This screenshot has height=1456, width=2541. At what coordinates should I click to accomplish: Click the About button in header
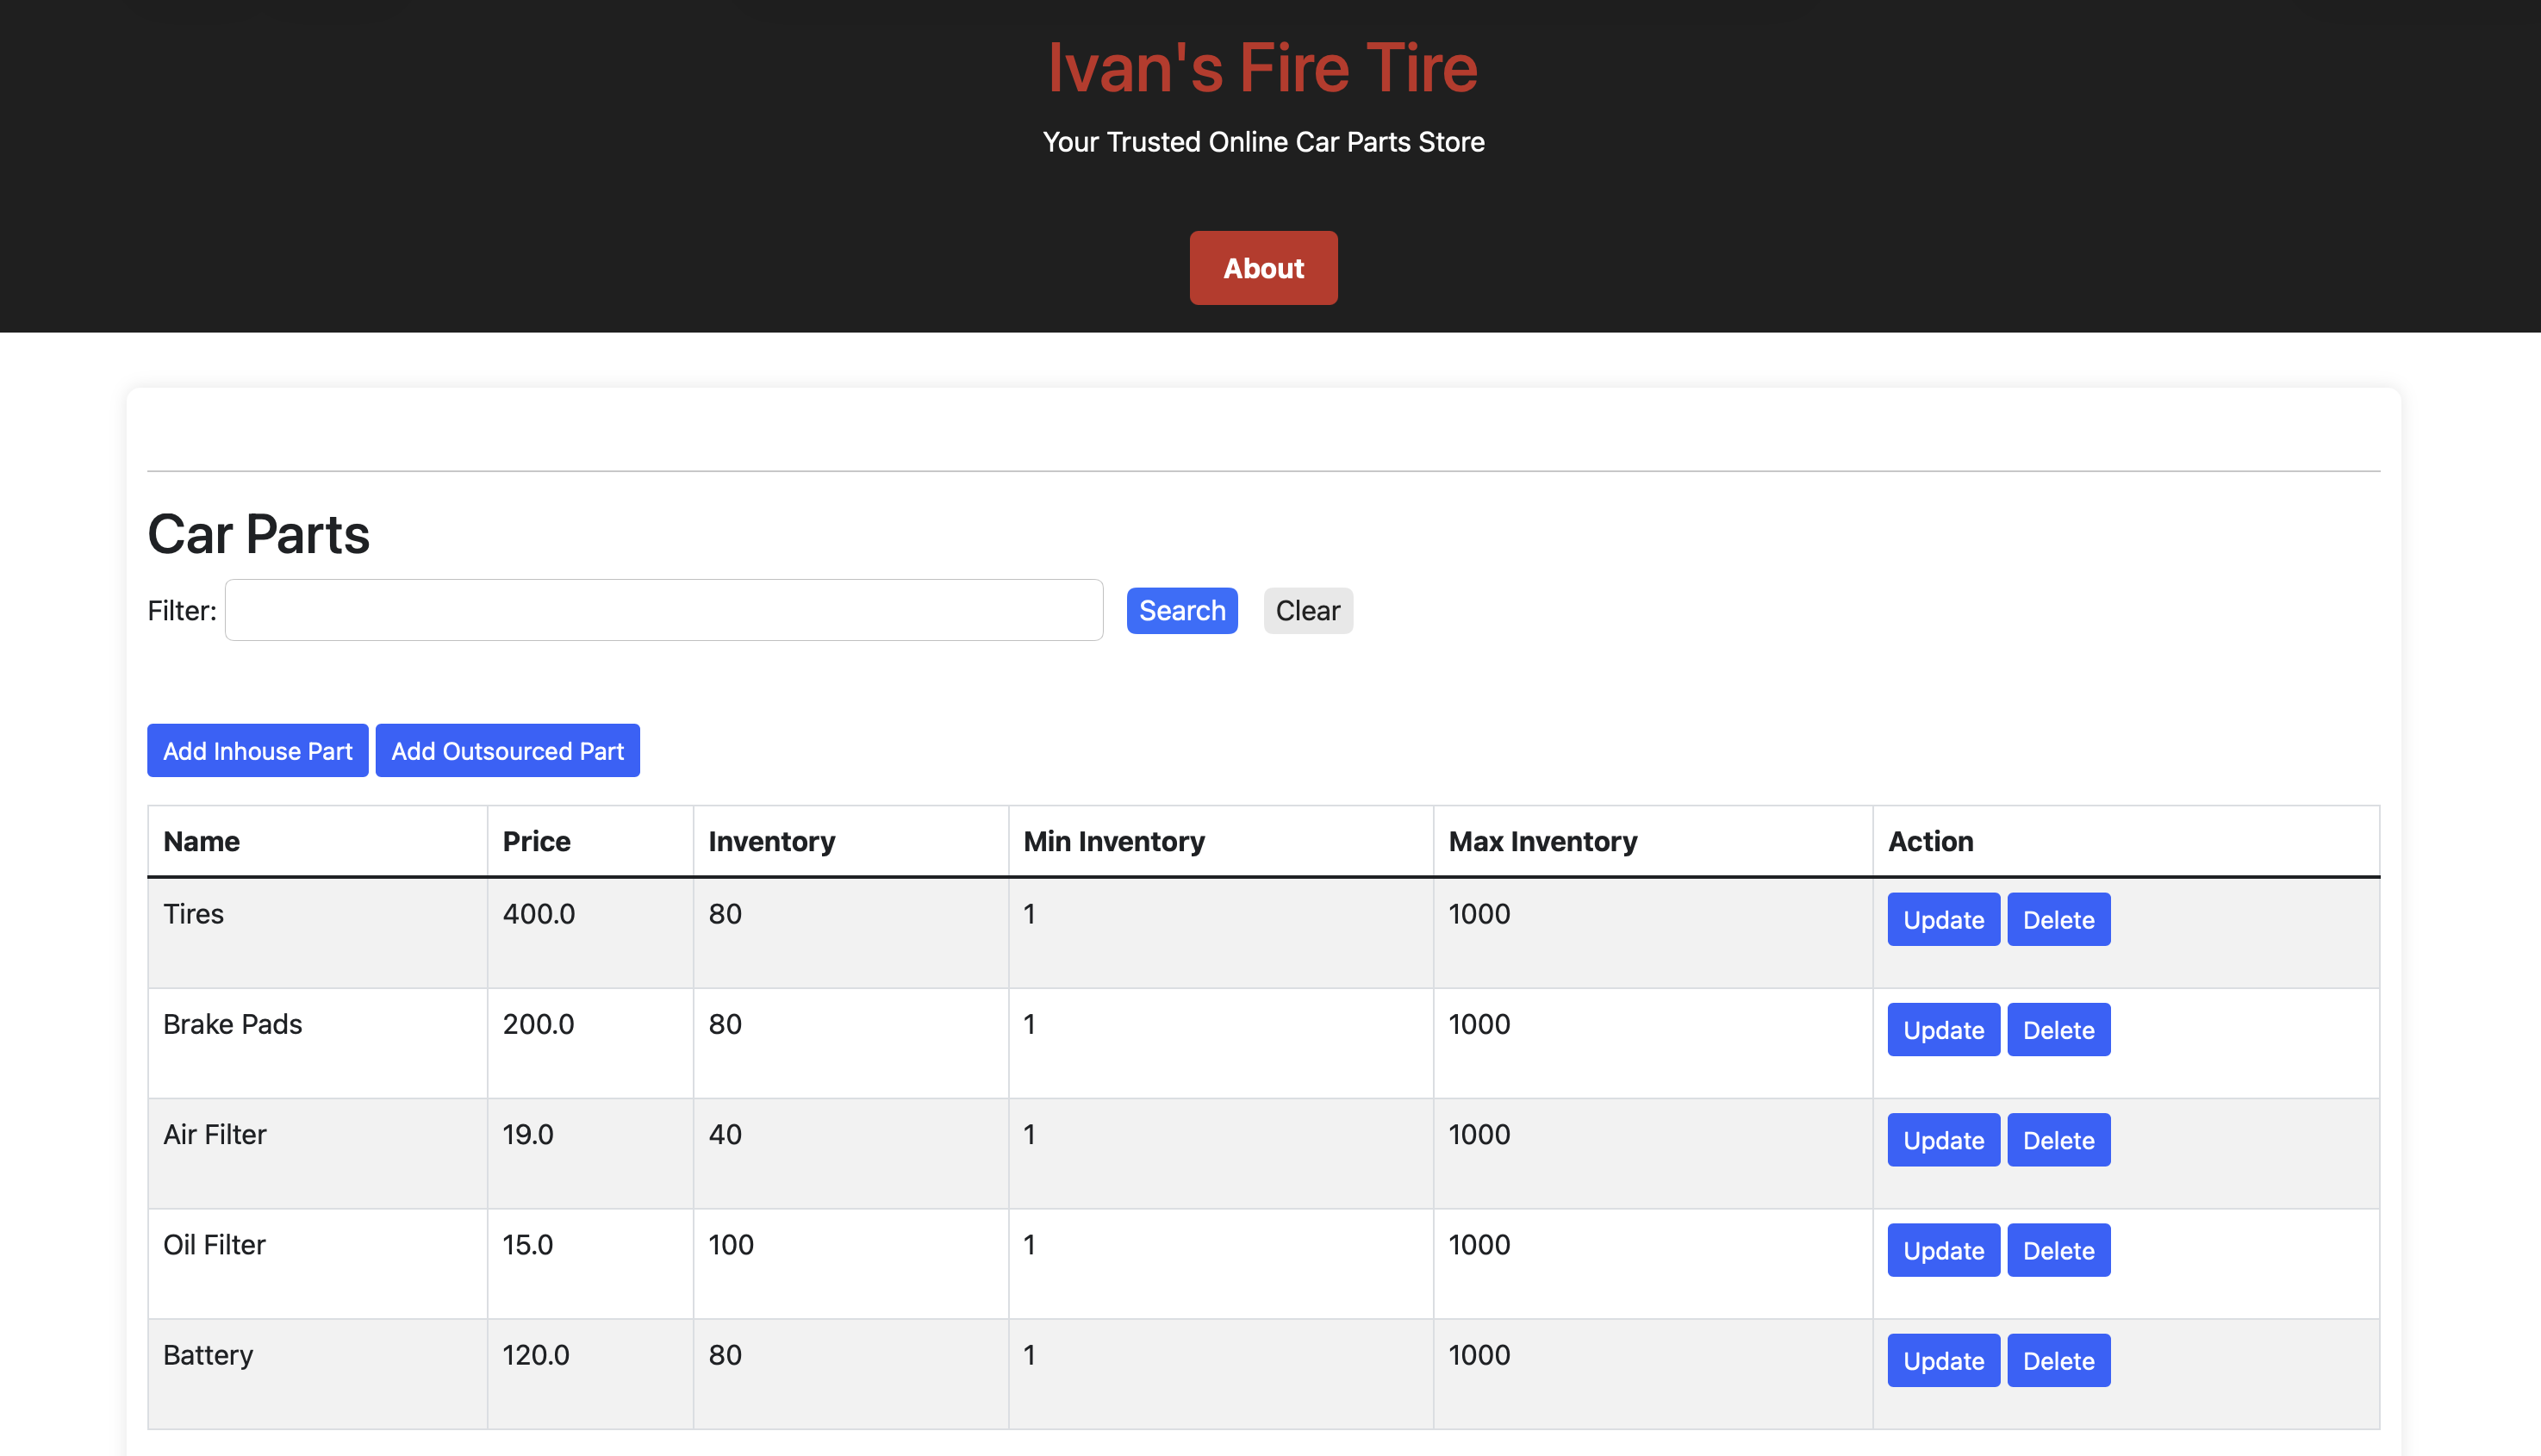pyautogui.click(x=1263, y=268)
